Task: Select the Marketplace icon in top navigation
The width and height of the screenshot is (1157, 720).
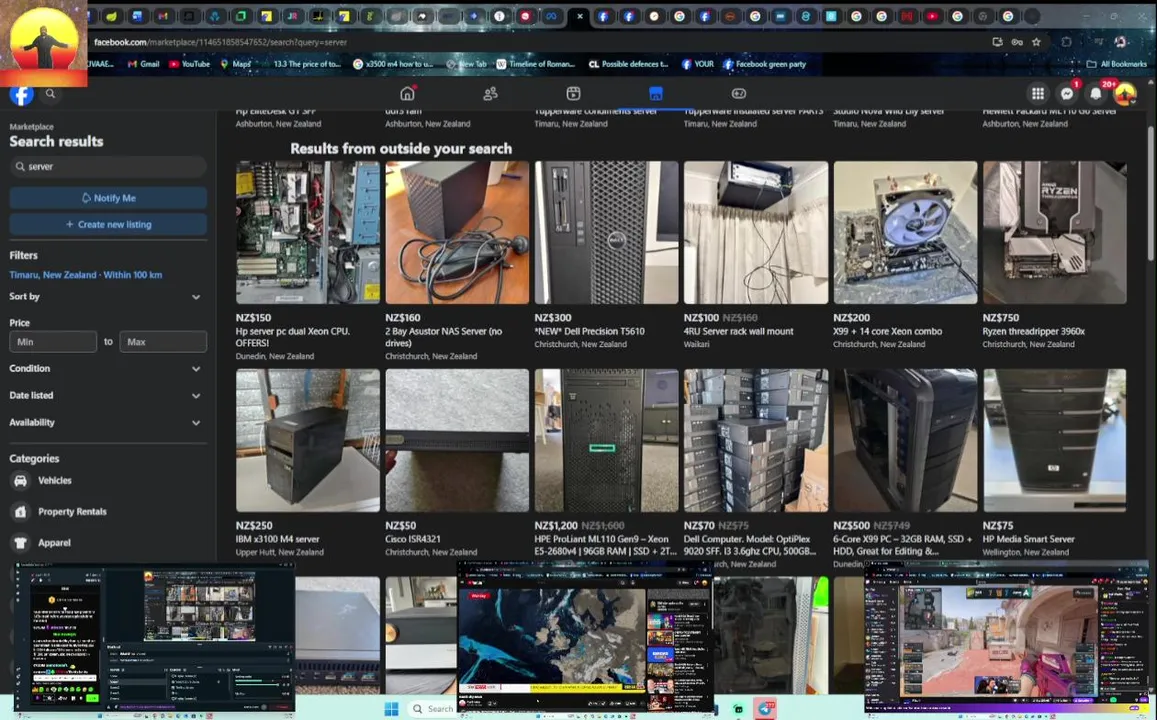Action: tap(656, 94)
